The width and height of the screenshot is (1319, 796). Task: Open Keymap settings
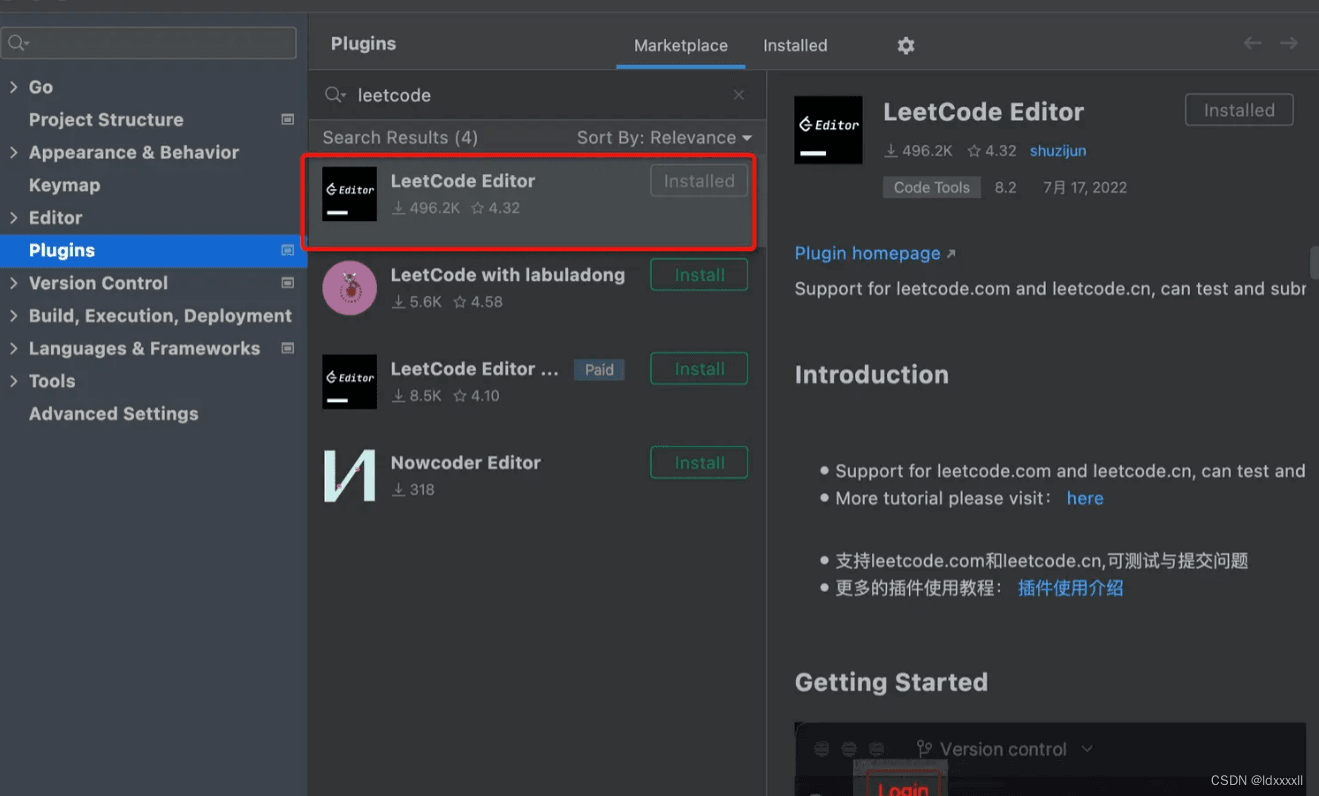64,185
